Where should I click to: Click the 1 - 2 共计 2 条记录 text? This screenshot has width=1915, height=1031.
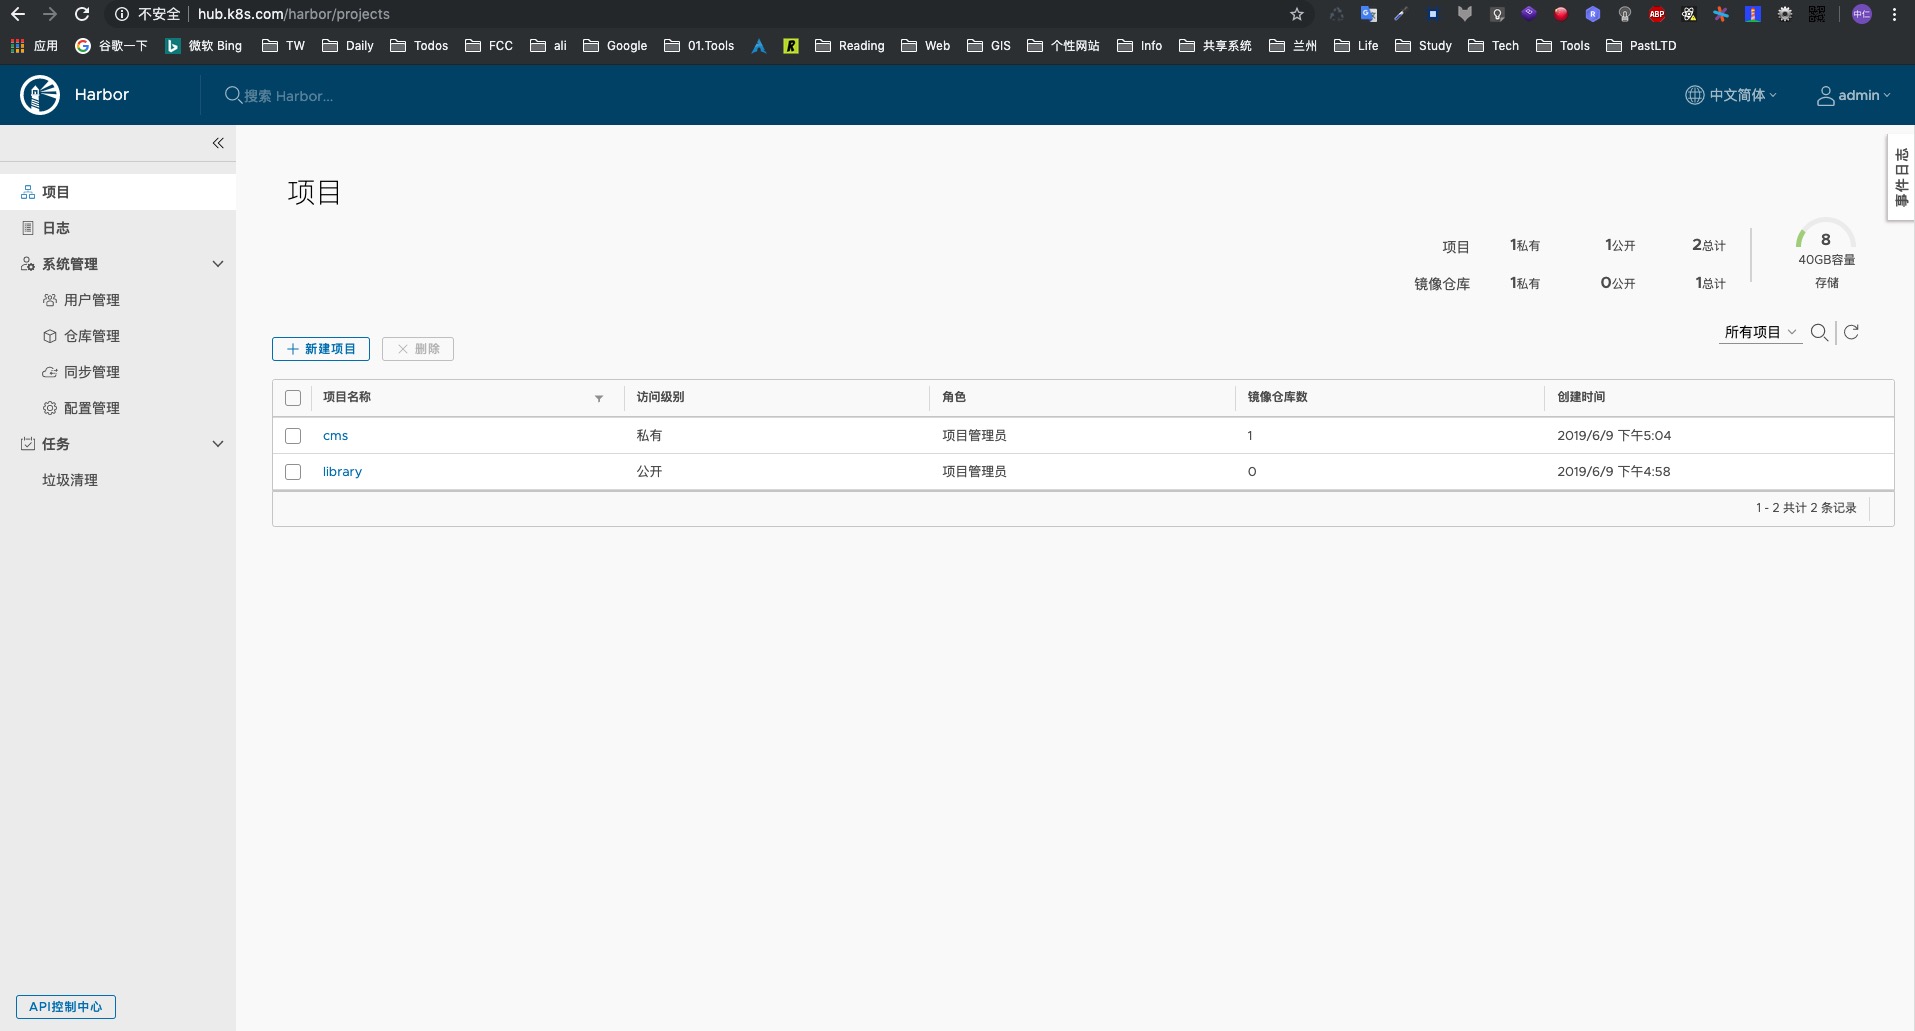click(1806, 508)
